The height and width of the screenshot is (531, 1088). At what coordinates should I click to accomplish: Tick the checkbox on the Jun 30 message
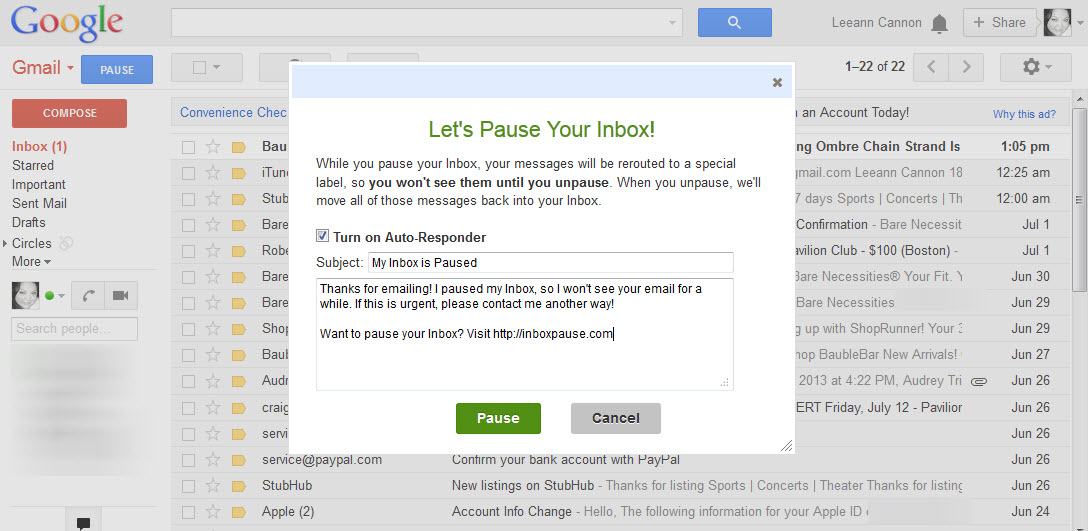(x=188, y=278)
